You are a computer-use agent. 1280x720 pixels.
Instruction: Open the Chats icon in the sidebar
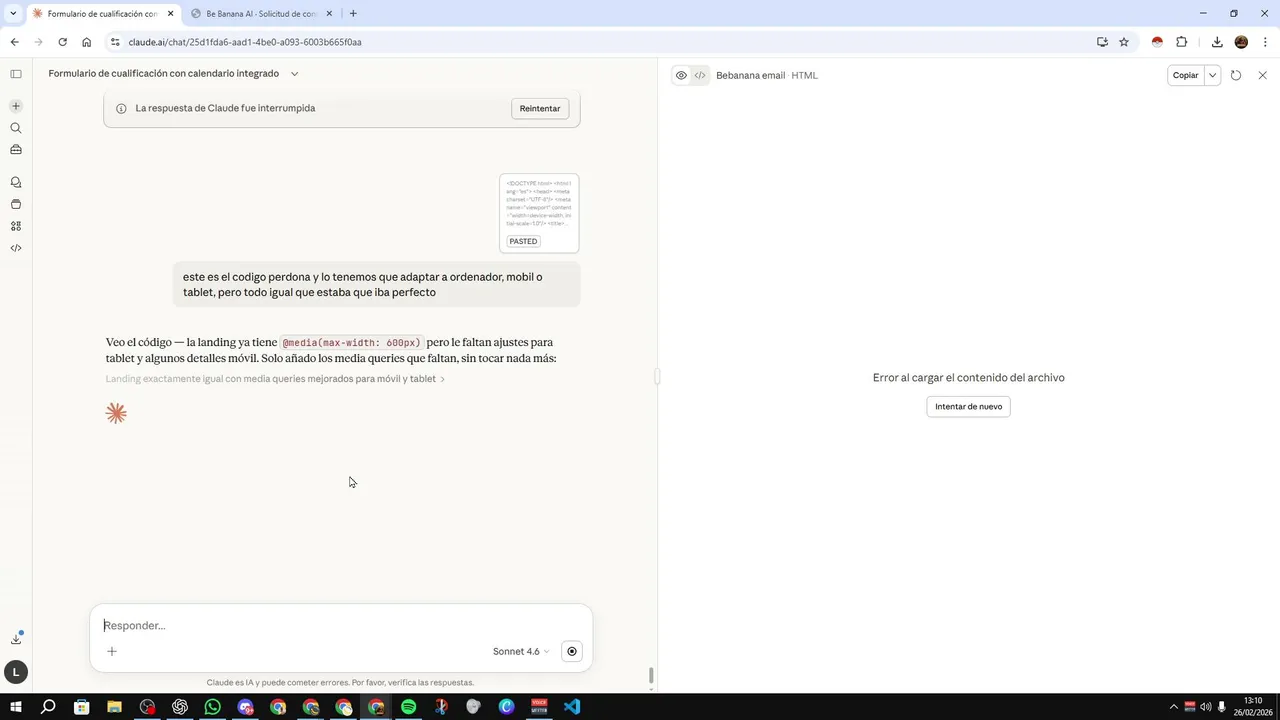(x=16, y=182)
